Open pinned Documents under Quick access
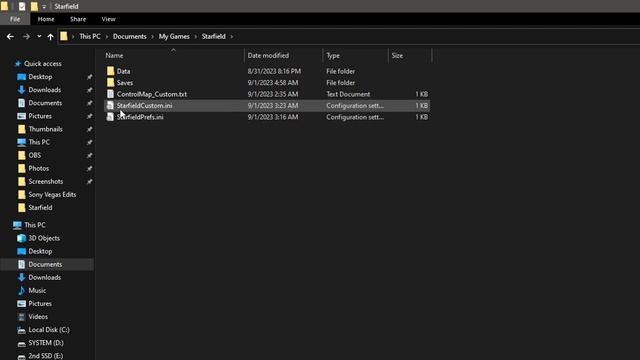 pyautogui.click(x=45, y=103)
